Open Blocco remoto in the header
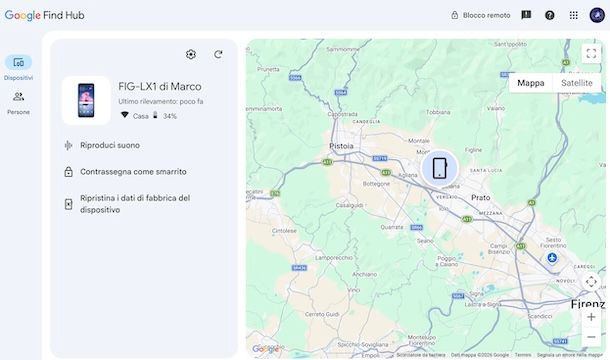 point(480,15)
